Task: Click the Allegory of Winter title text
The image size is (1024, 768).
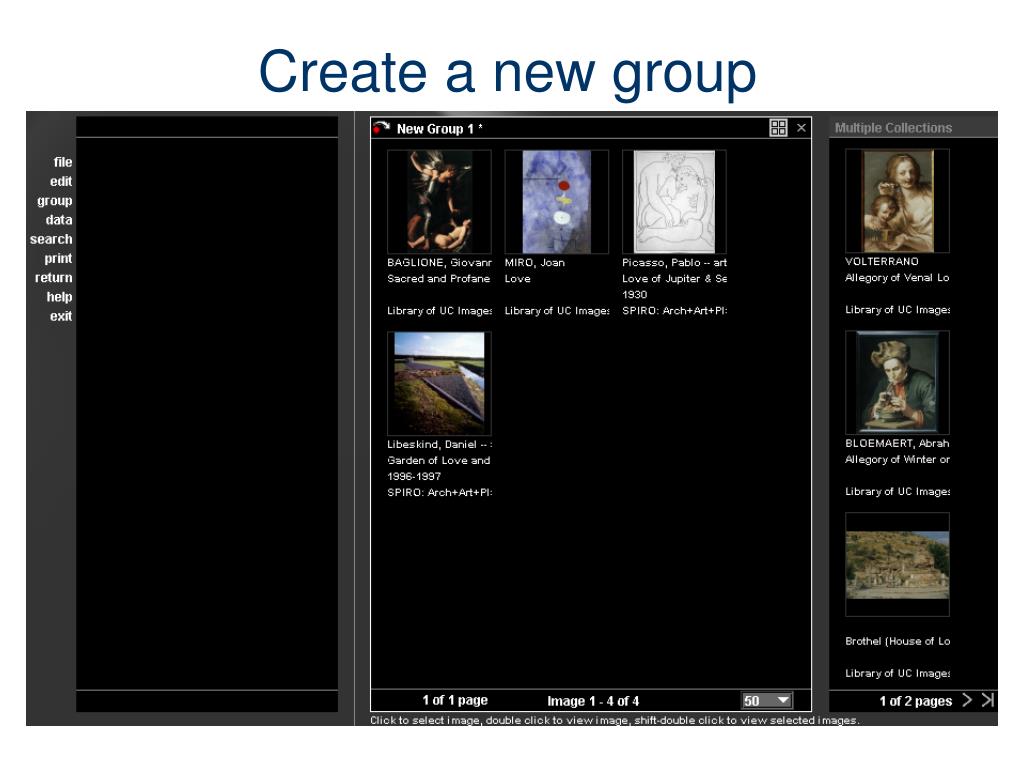Action: (x=897, y=460)
